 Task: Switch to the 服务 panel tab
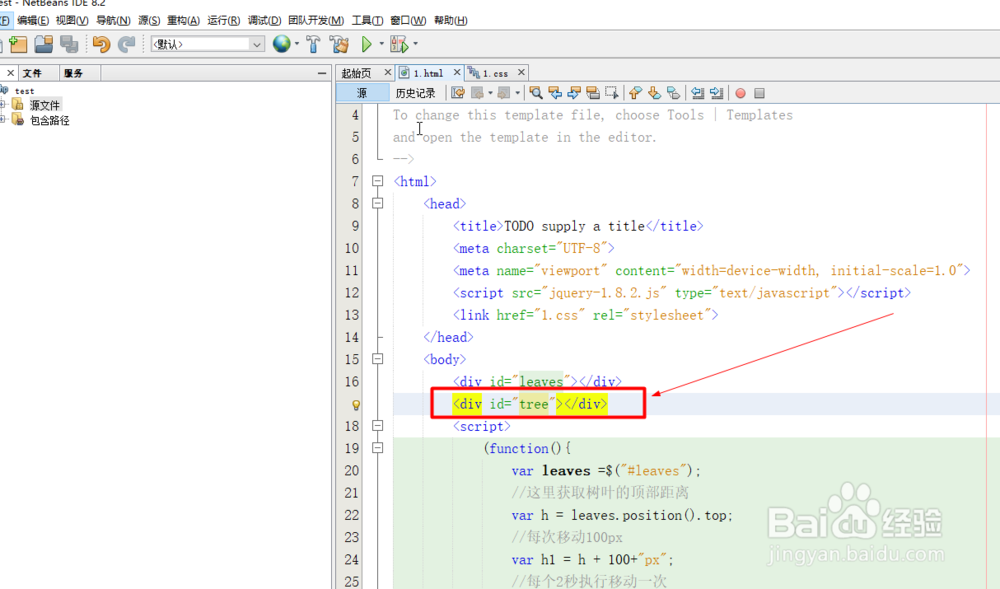click(79, 73)
